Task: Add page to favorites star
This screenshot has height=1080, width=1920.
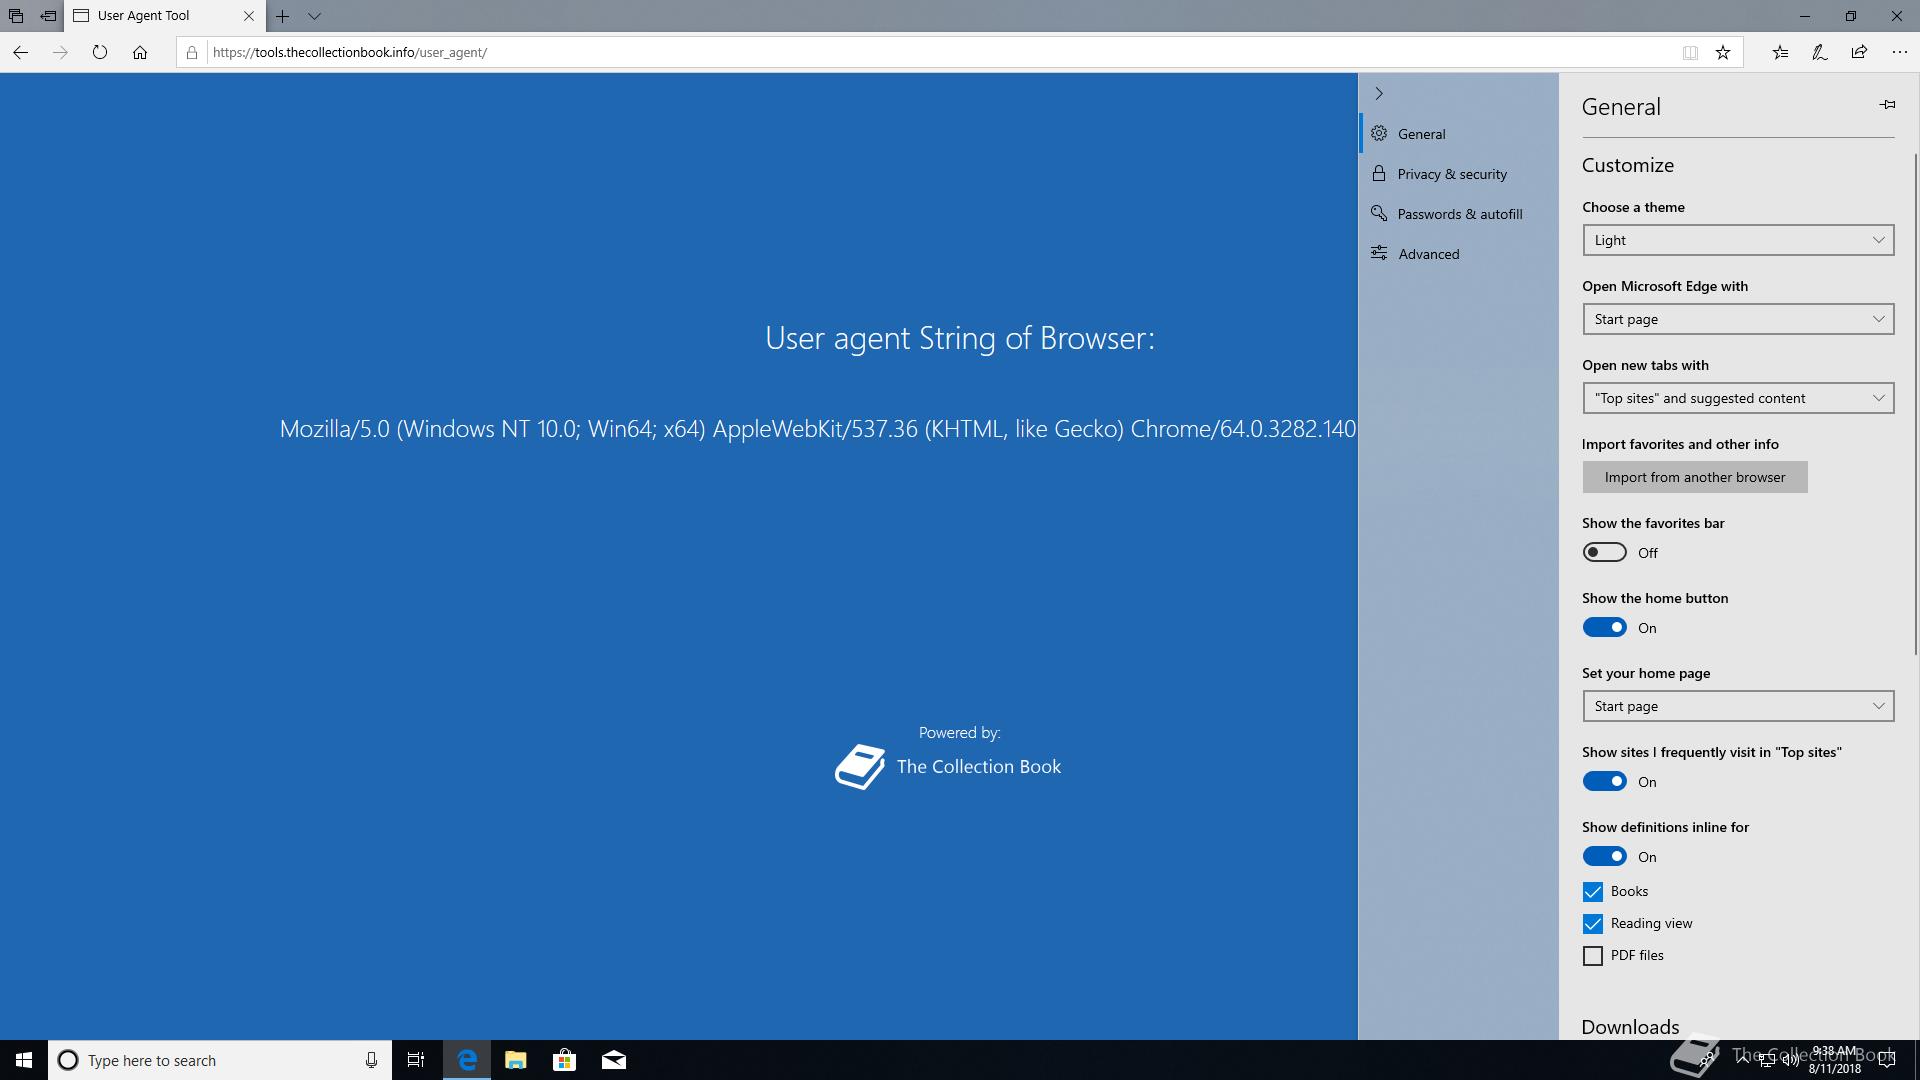Action: [1723, 53]
